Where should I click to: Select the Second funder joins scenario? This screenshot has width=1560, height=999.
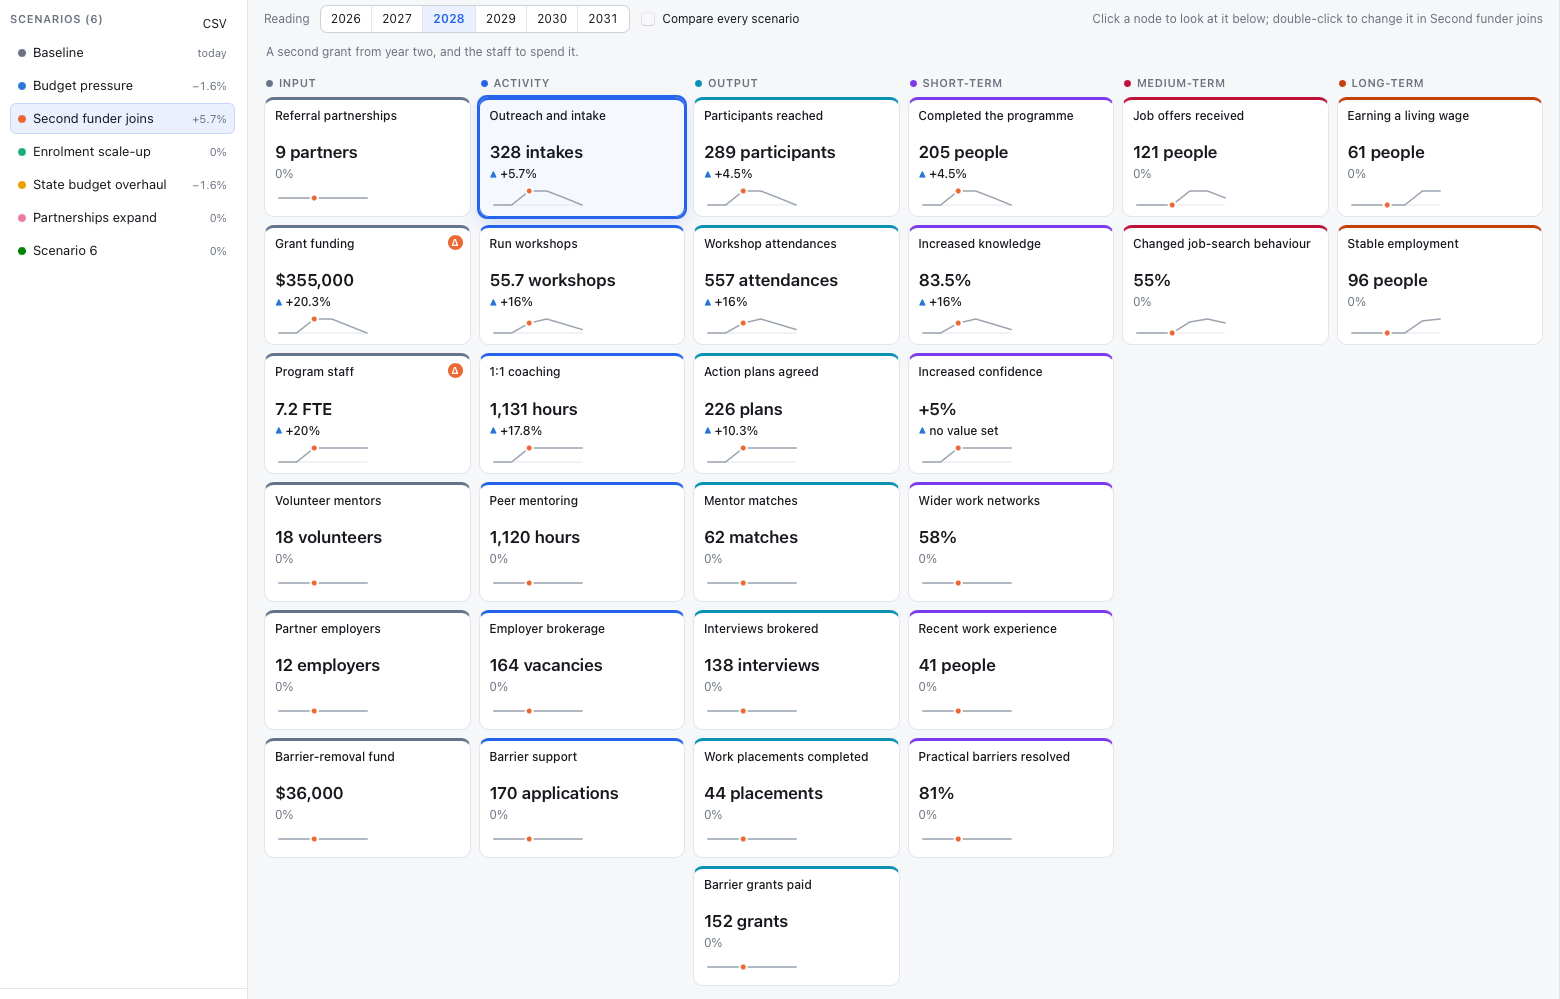coord(122,119)
